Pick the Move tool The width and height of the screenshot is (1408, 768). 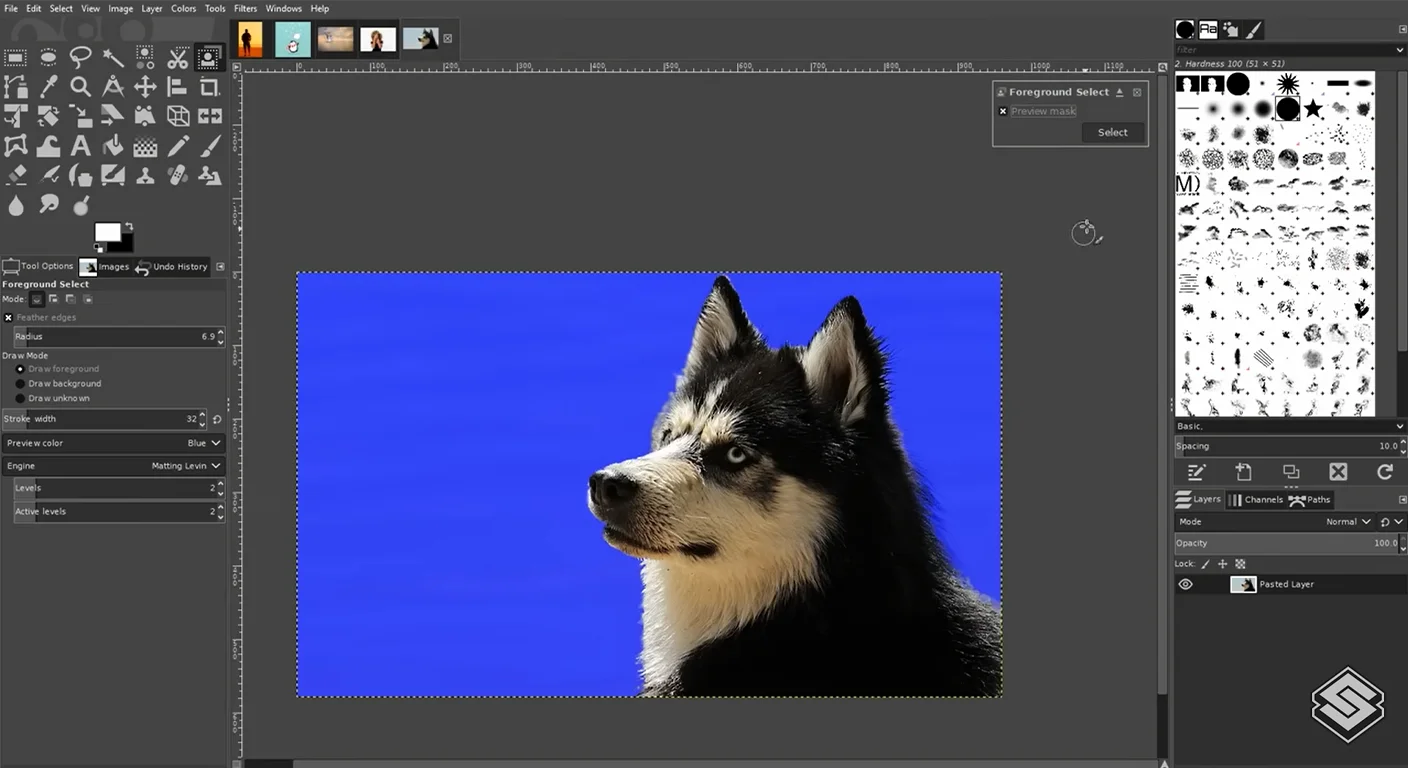coord(145,87)
